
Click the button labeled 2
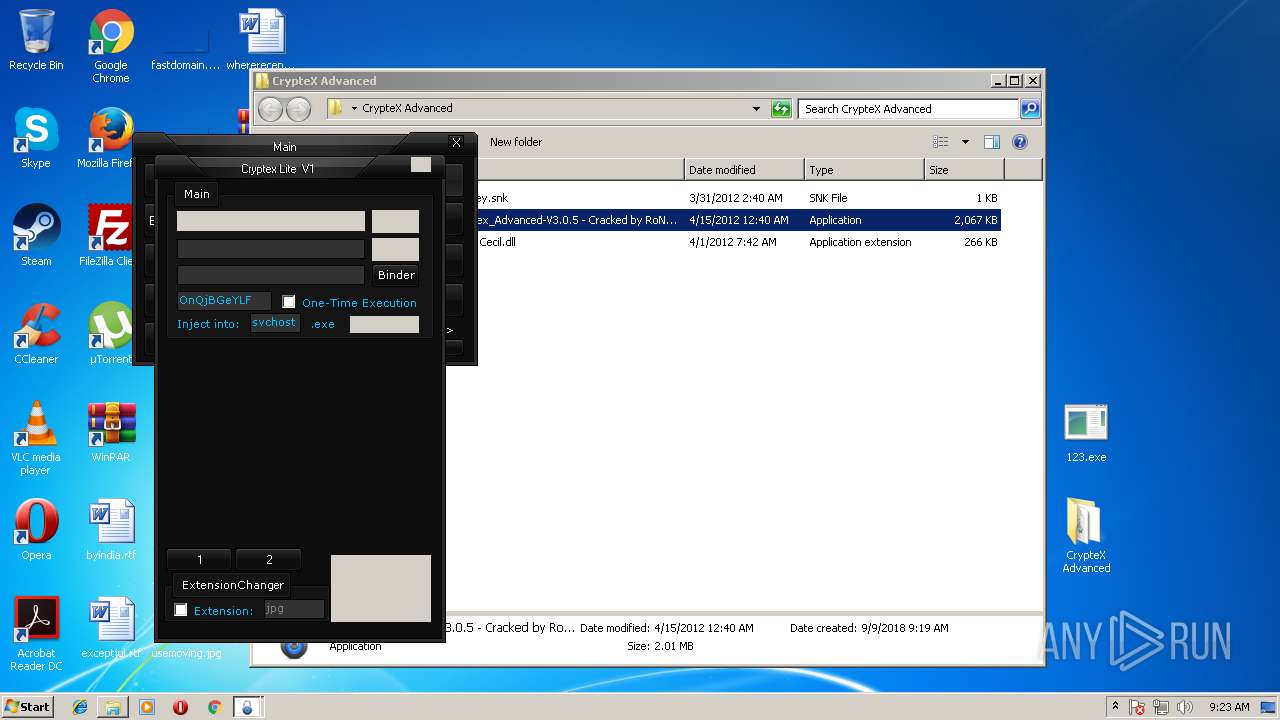269,560
